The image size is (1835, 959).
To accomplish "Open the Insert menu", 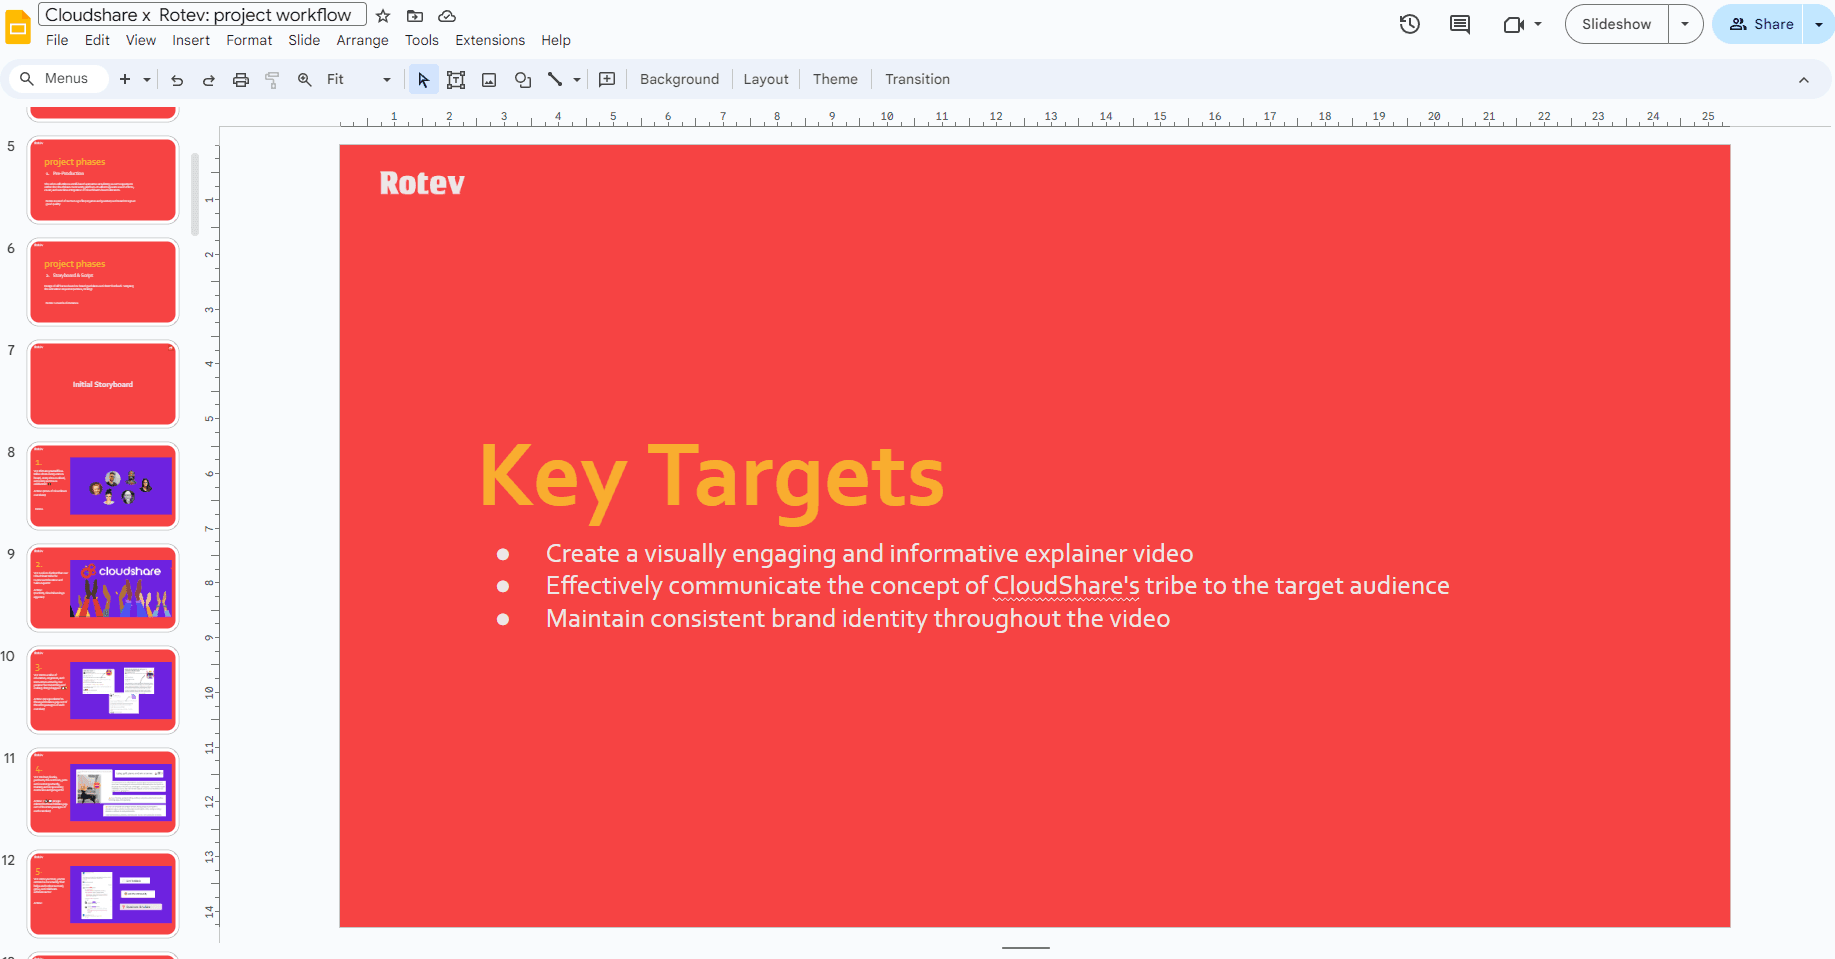I will coord(191,40).
